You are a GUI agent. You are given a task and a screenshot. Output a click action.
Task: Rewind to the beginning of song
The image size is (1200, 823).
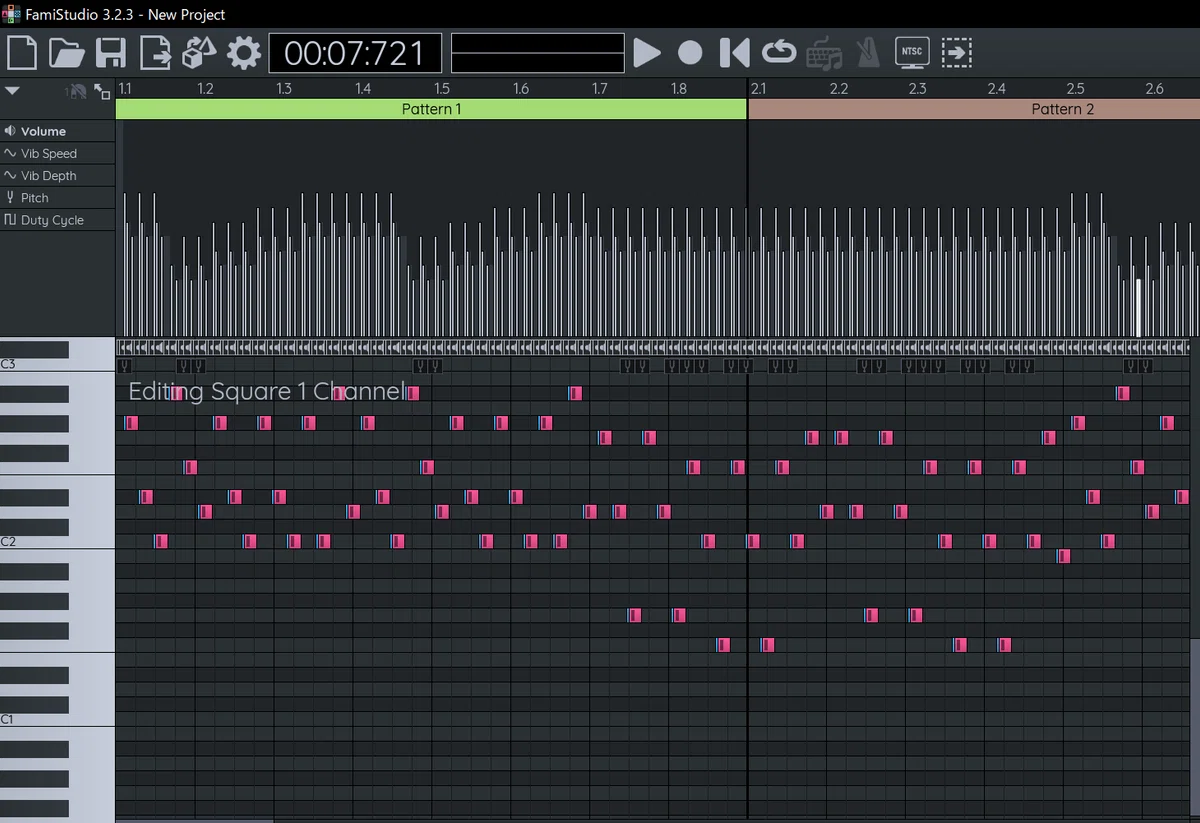(x=735, y=52)
